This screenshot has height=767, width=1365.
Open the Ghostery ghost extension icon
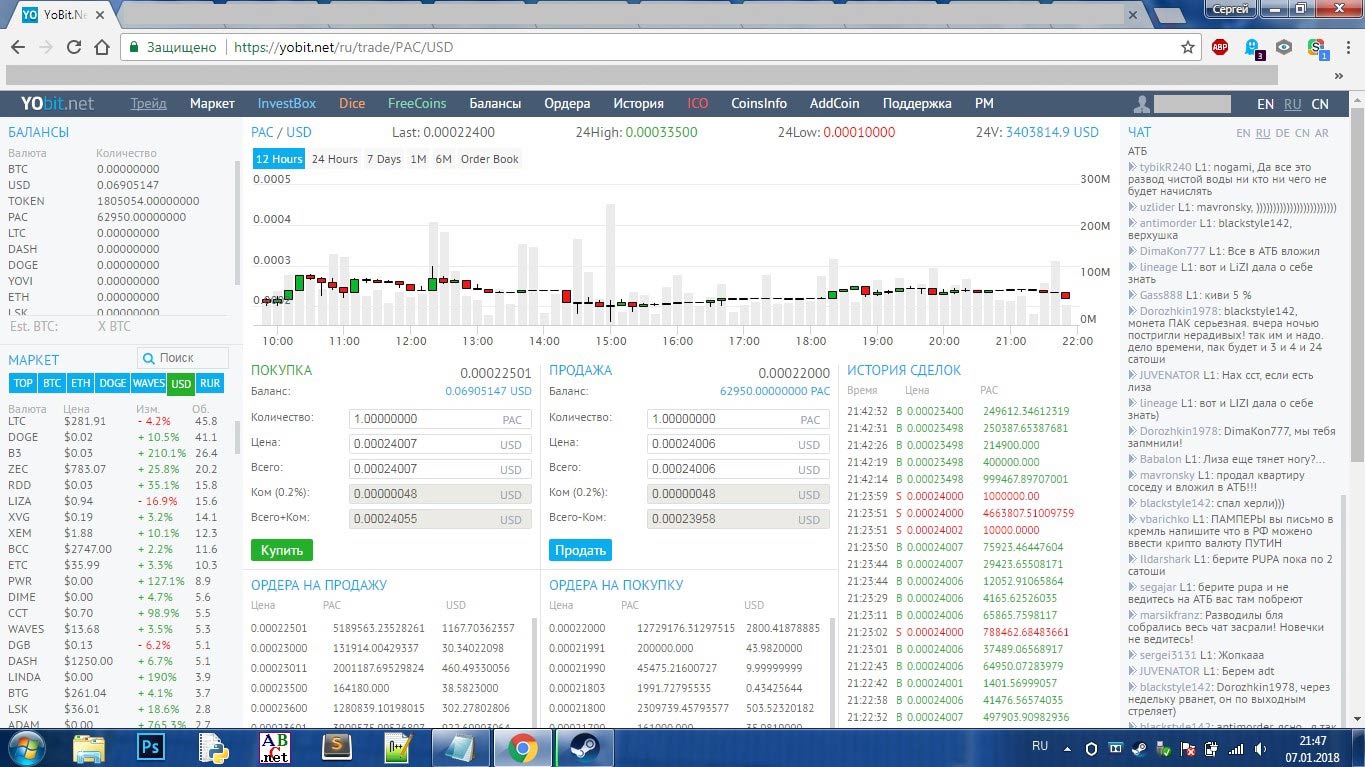[x=1252, y=47]
